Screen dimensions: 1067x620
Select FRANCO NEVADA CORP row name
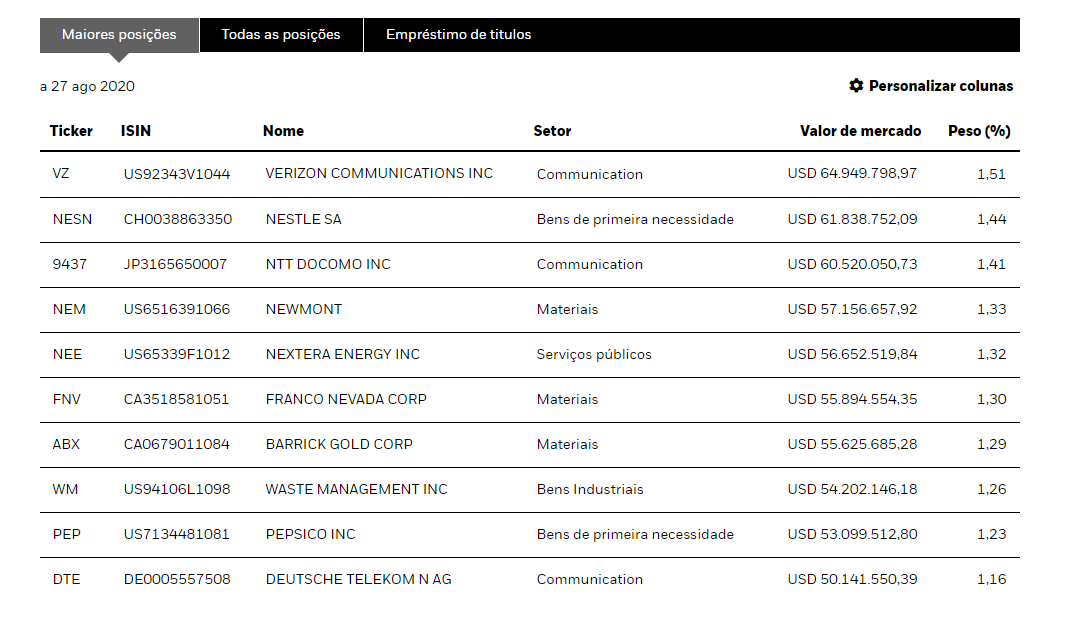coord(346,399)
